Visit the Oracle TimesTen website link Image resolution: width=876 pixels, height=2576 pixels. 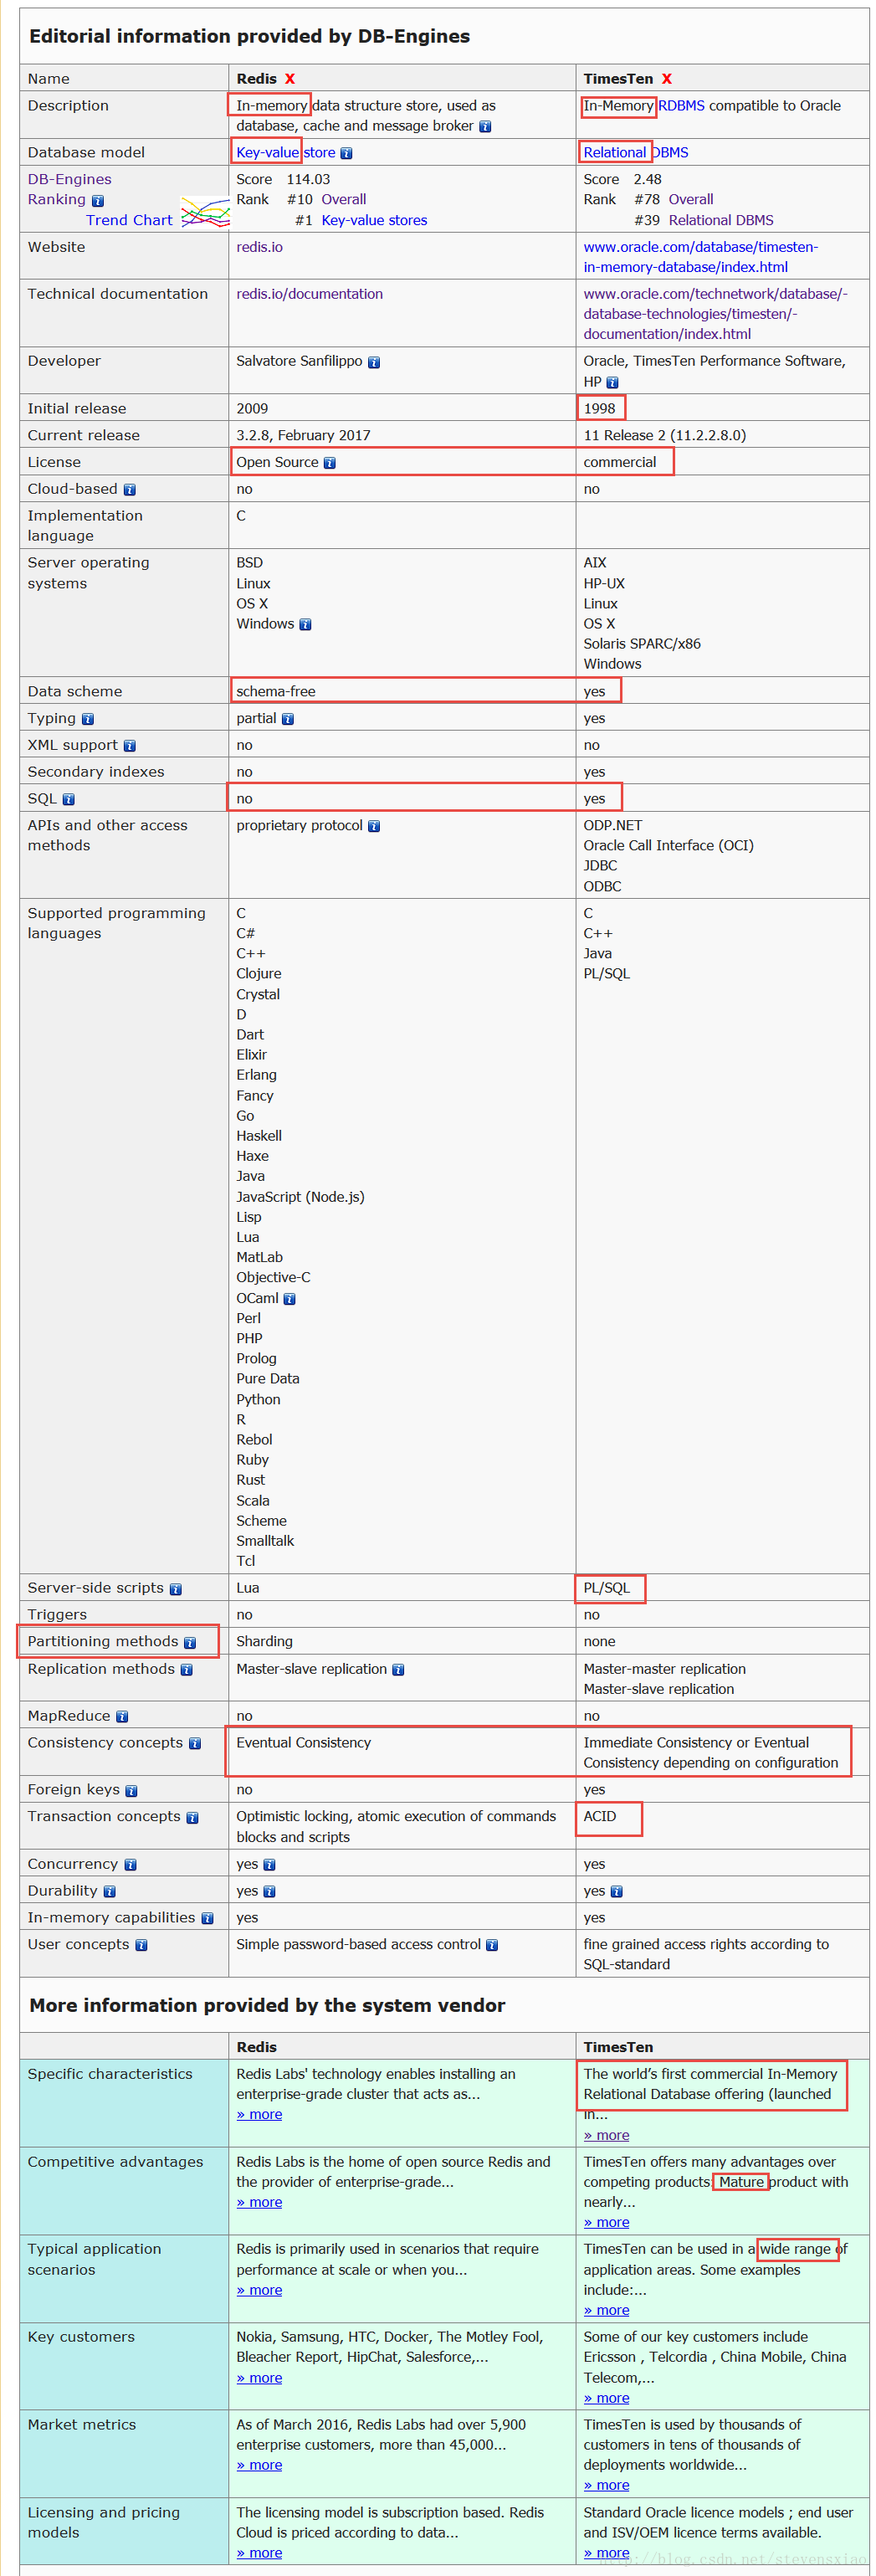point(700,257)
